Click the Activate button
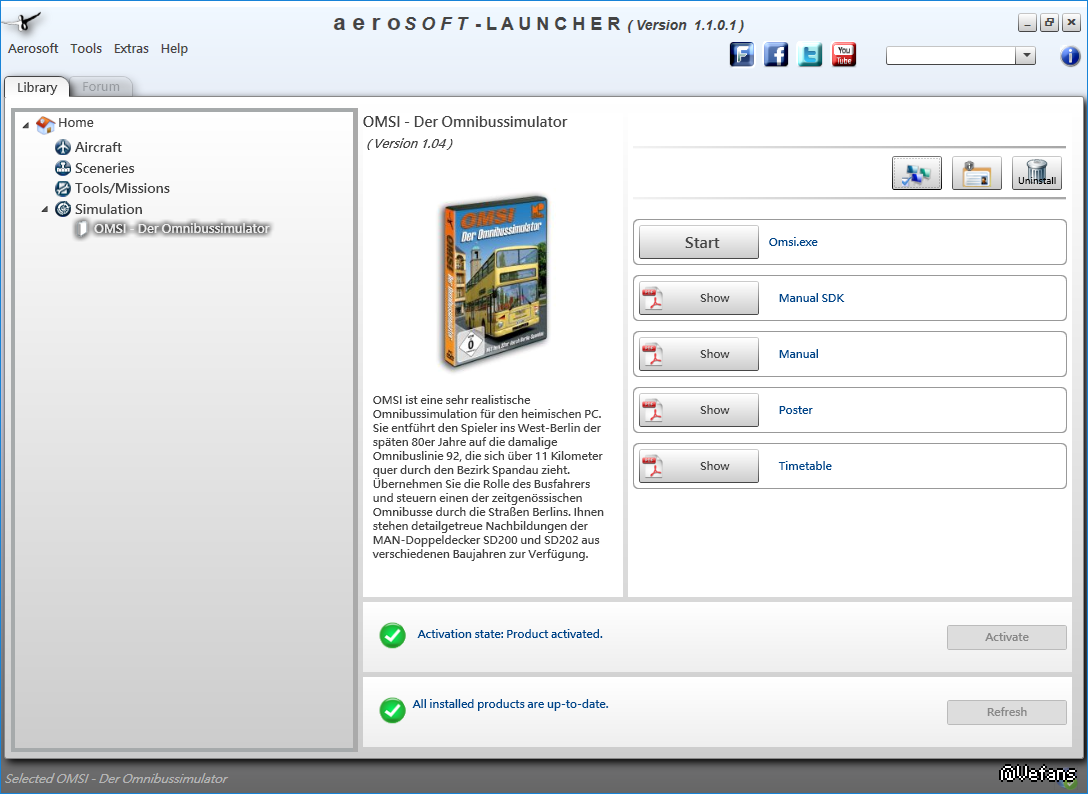 1007,637
